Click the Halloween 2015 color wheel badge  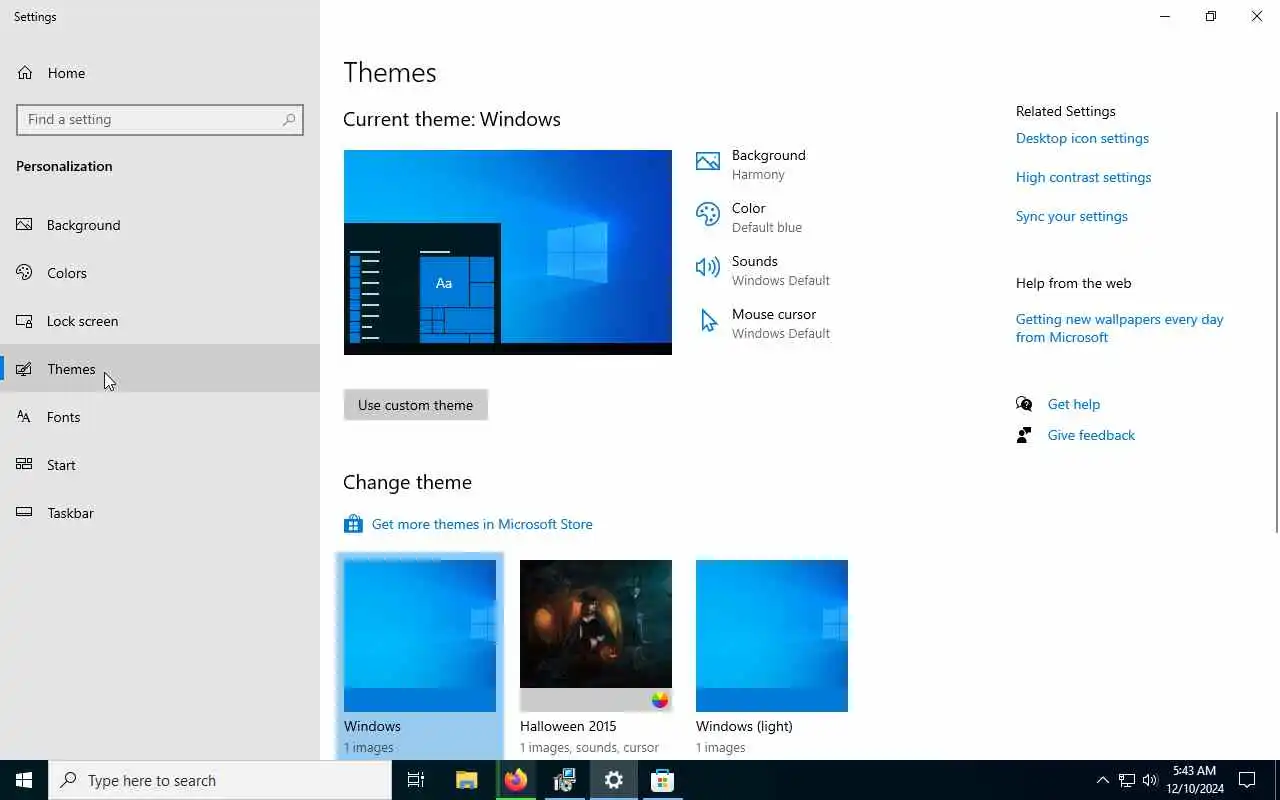coord(659,700)
